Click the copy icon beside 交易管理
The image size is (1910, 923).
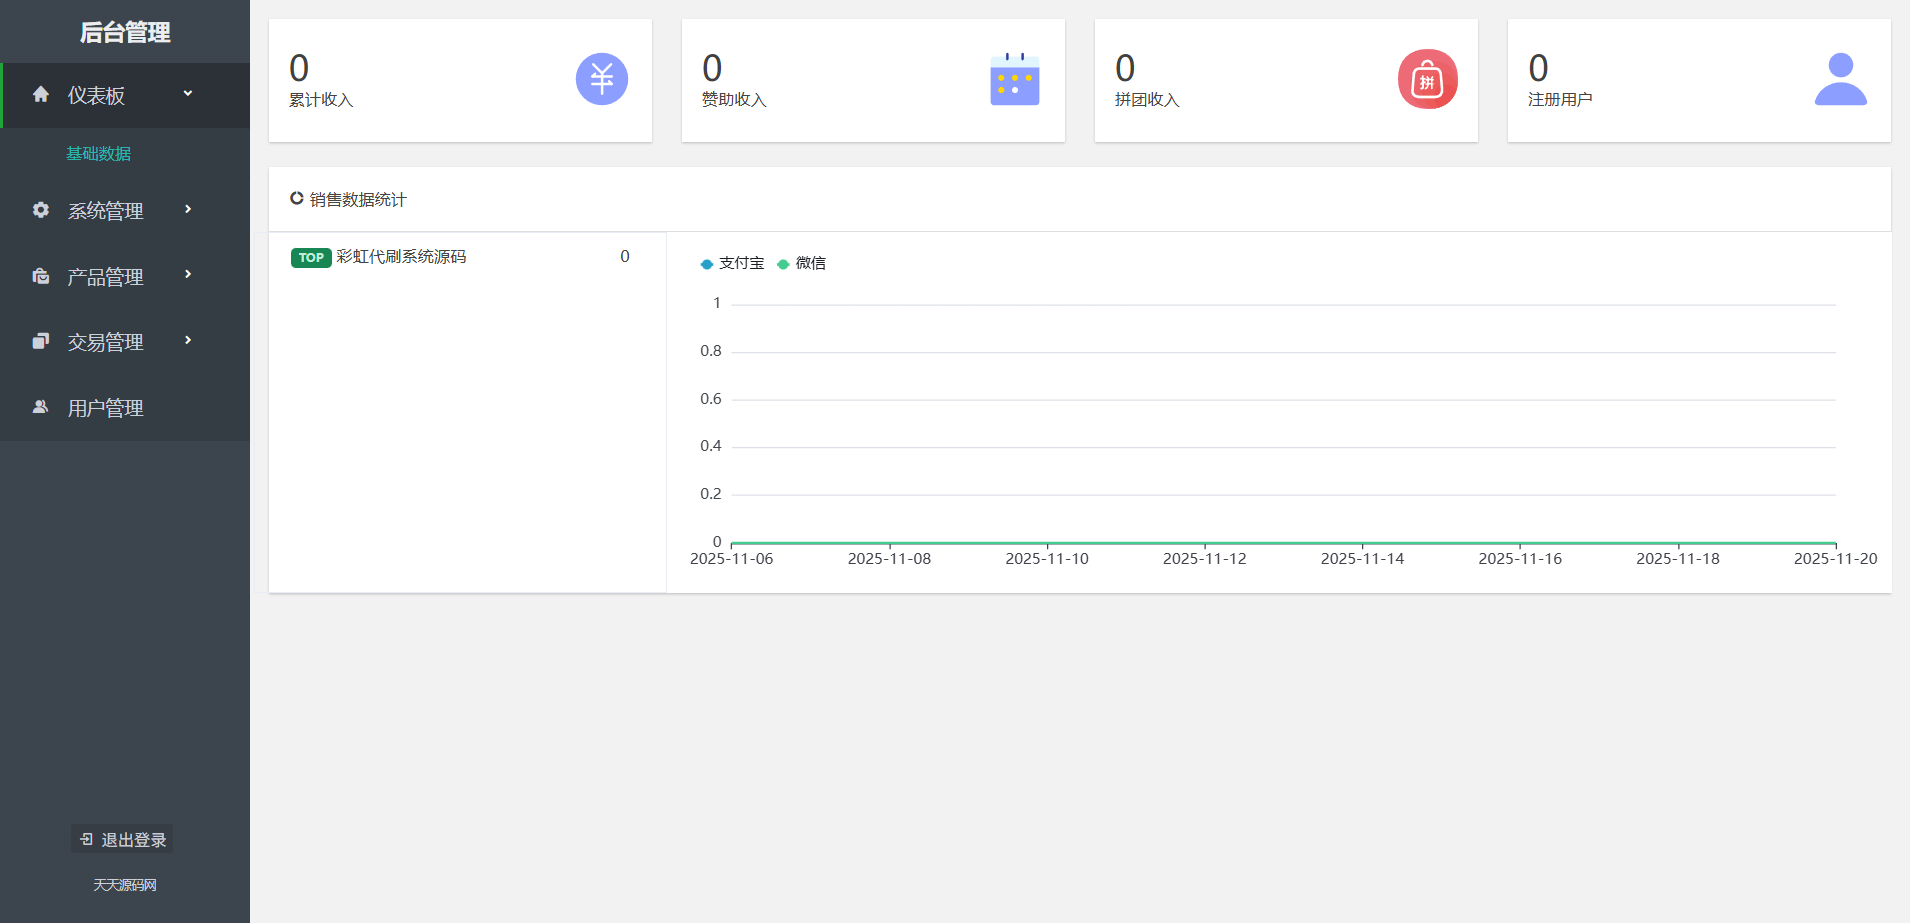pyautogui.click(x=41, y=341)
